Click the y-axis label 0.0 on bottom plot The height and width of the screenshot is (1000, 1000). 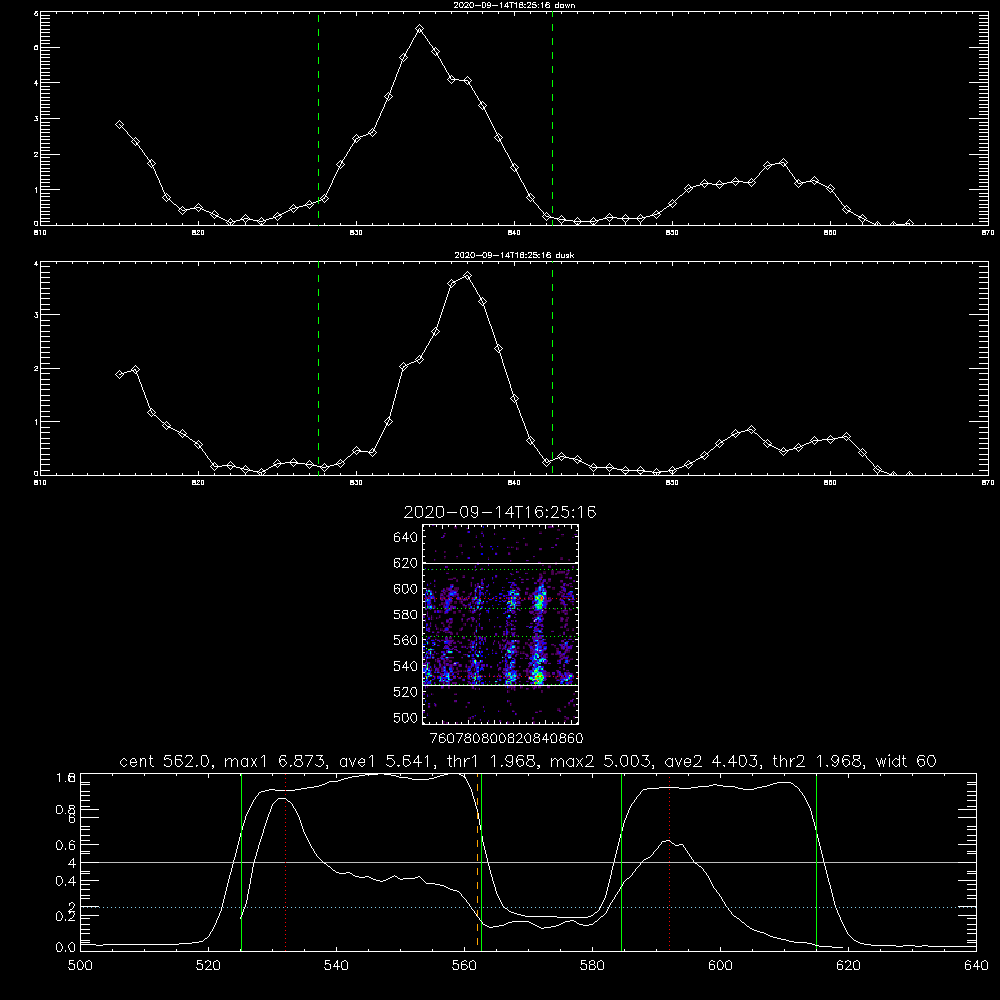click(66, 948)
